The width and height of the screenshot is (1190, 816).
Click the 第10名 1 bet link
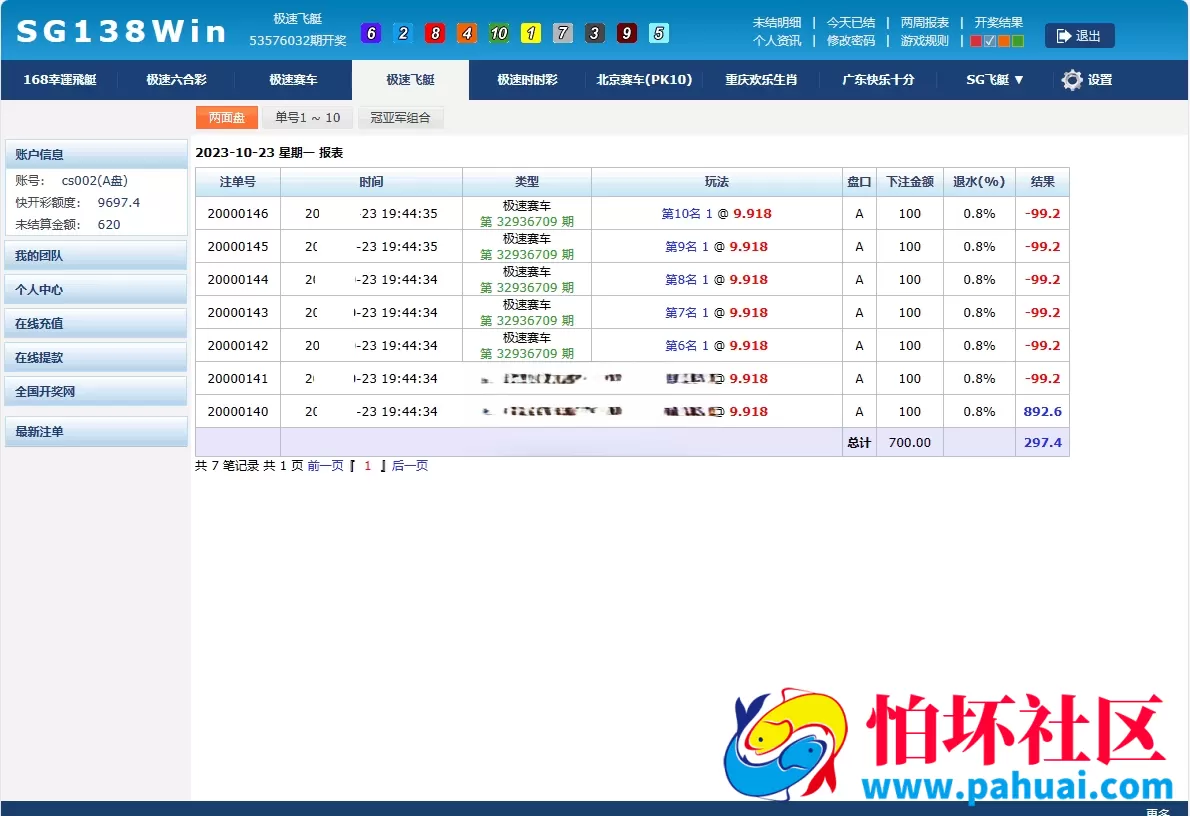[687, 213]
